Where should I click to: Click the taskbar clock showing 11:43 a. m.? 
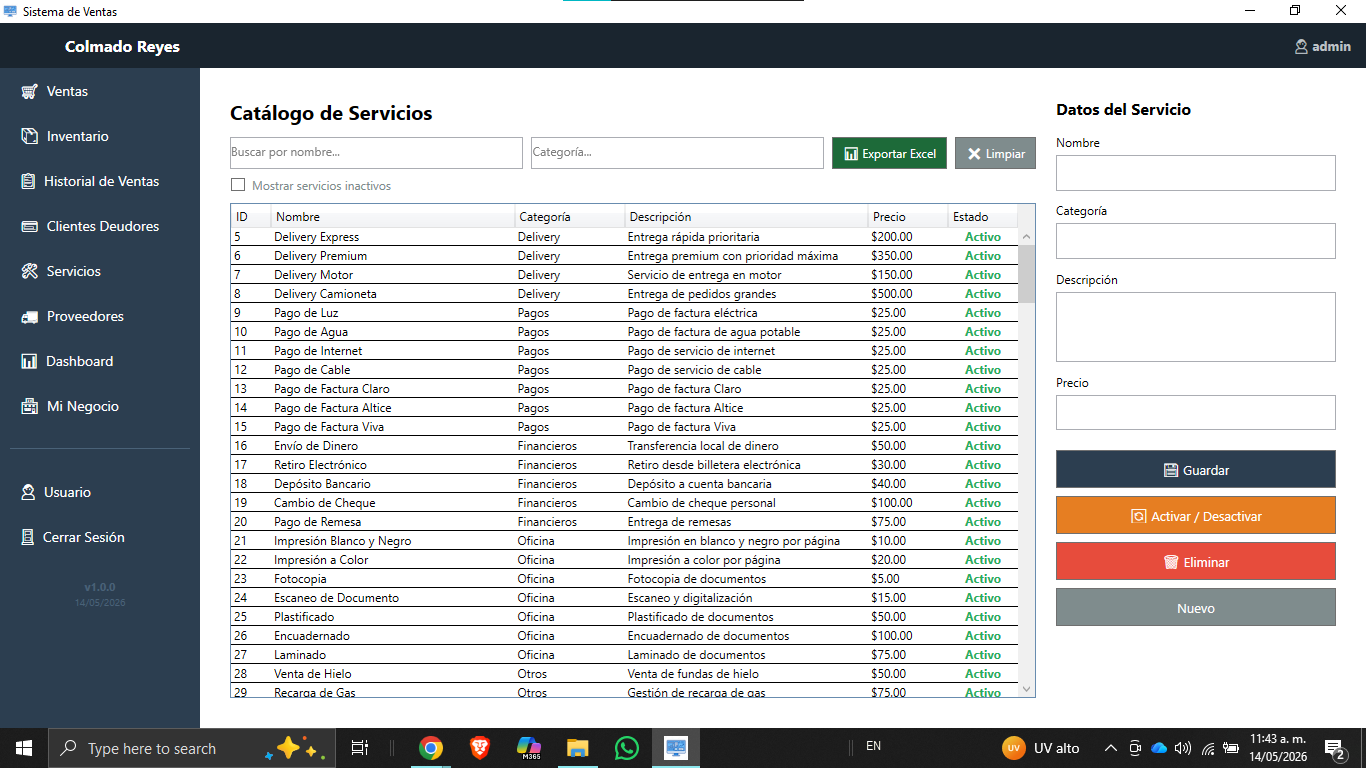click(x=1279, y=748)
